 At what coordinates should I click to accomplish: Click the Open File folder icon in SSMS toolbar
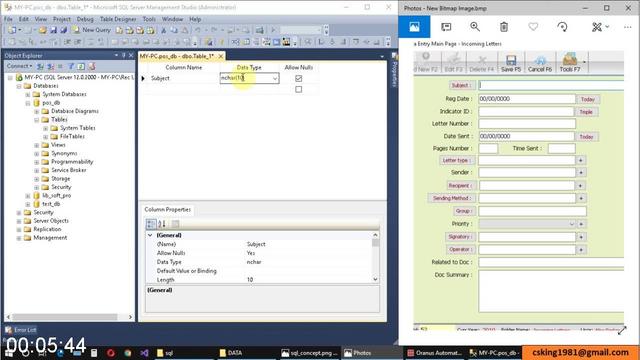coord(42,30)
